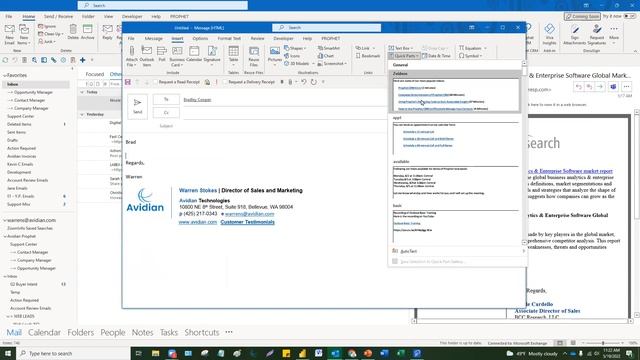Image resolution: width=640 pixels, height=360 pixels.
Task: Click Archive in Outlook main ribbon
Action: (87, 32)
